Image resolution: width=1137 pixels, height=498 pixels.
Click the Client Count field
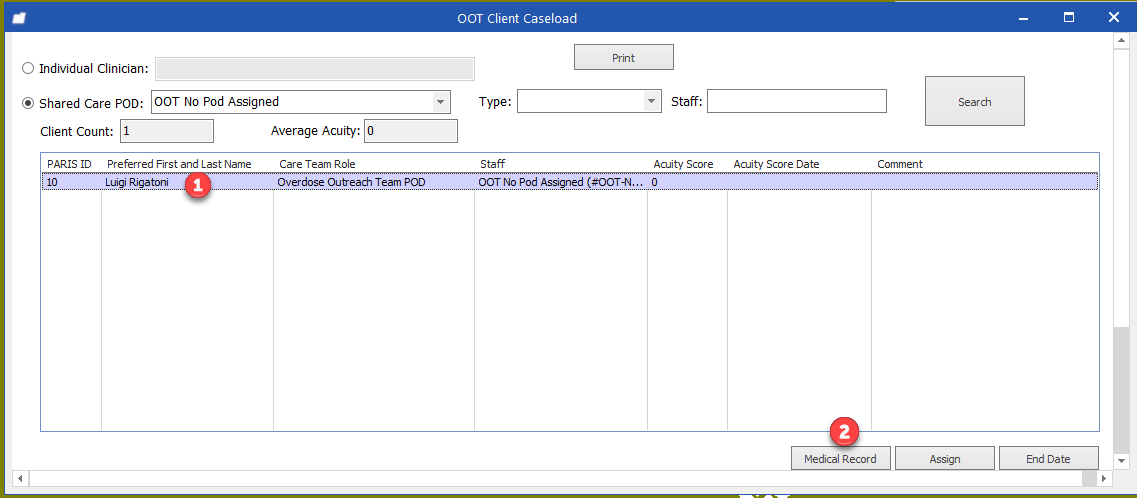(x=166, y=131)
